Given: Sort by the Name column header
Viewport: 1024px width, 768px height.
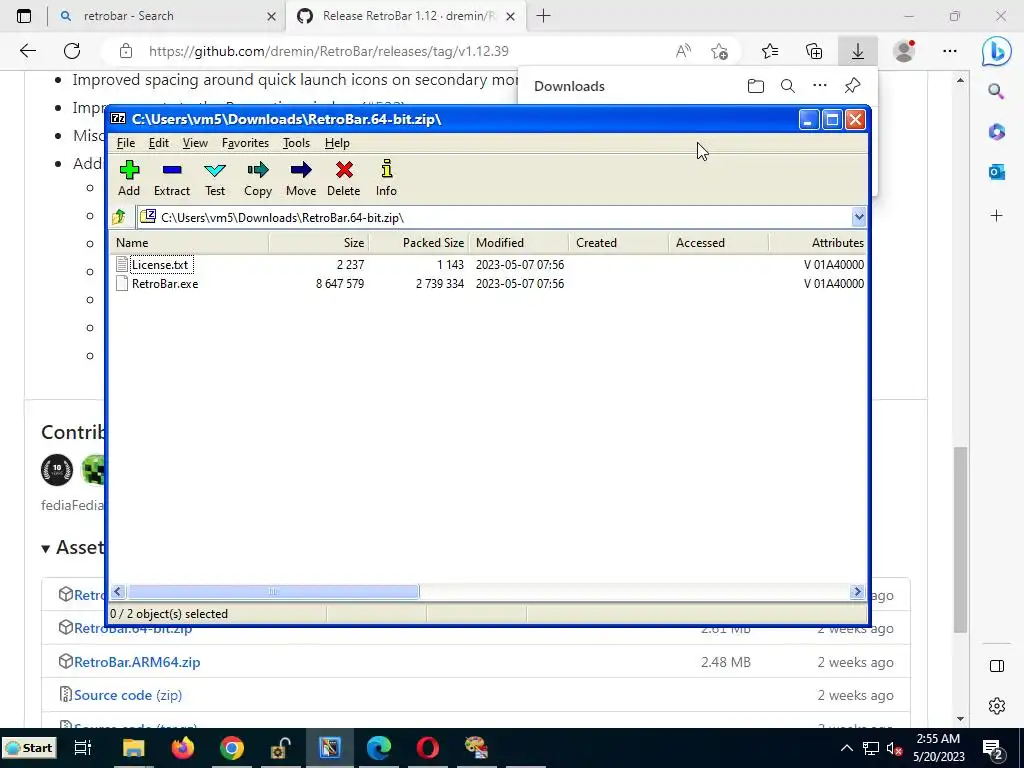Looking at the screenshot, I should click(189, 242).
